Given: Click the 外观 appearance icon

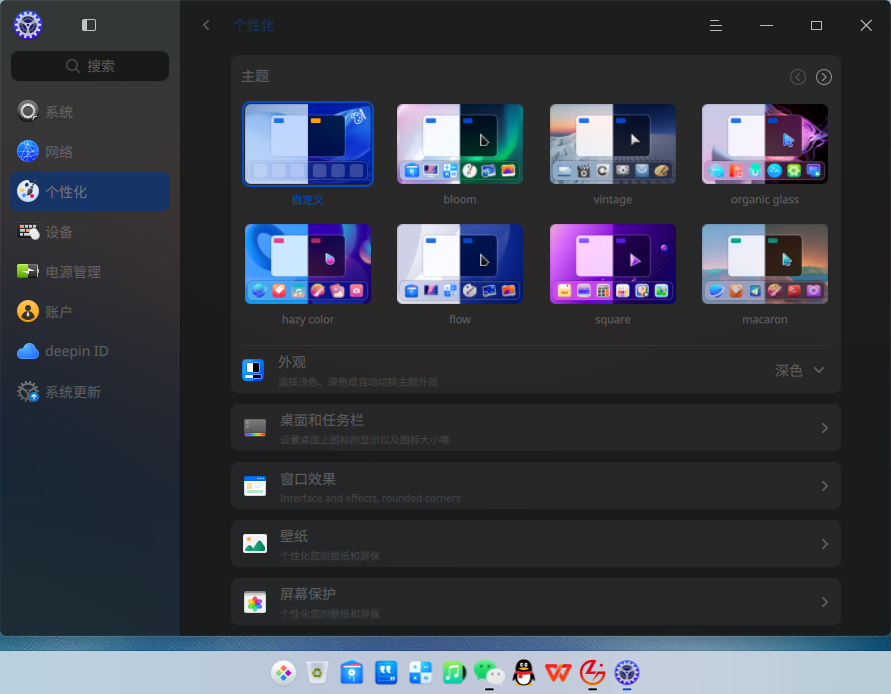Looking at the screenshot, I should coord(253,370).
